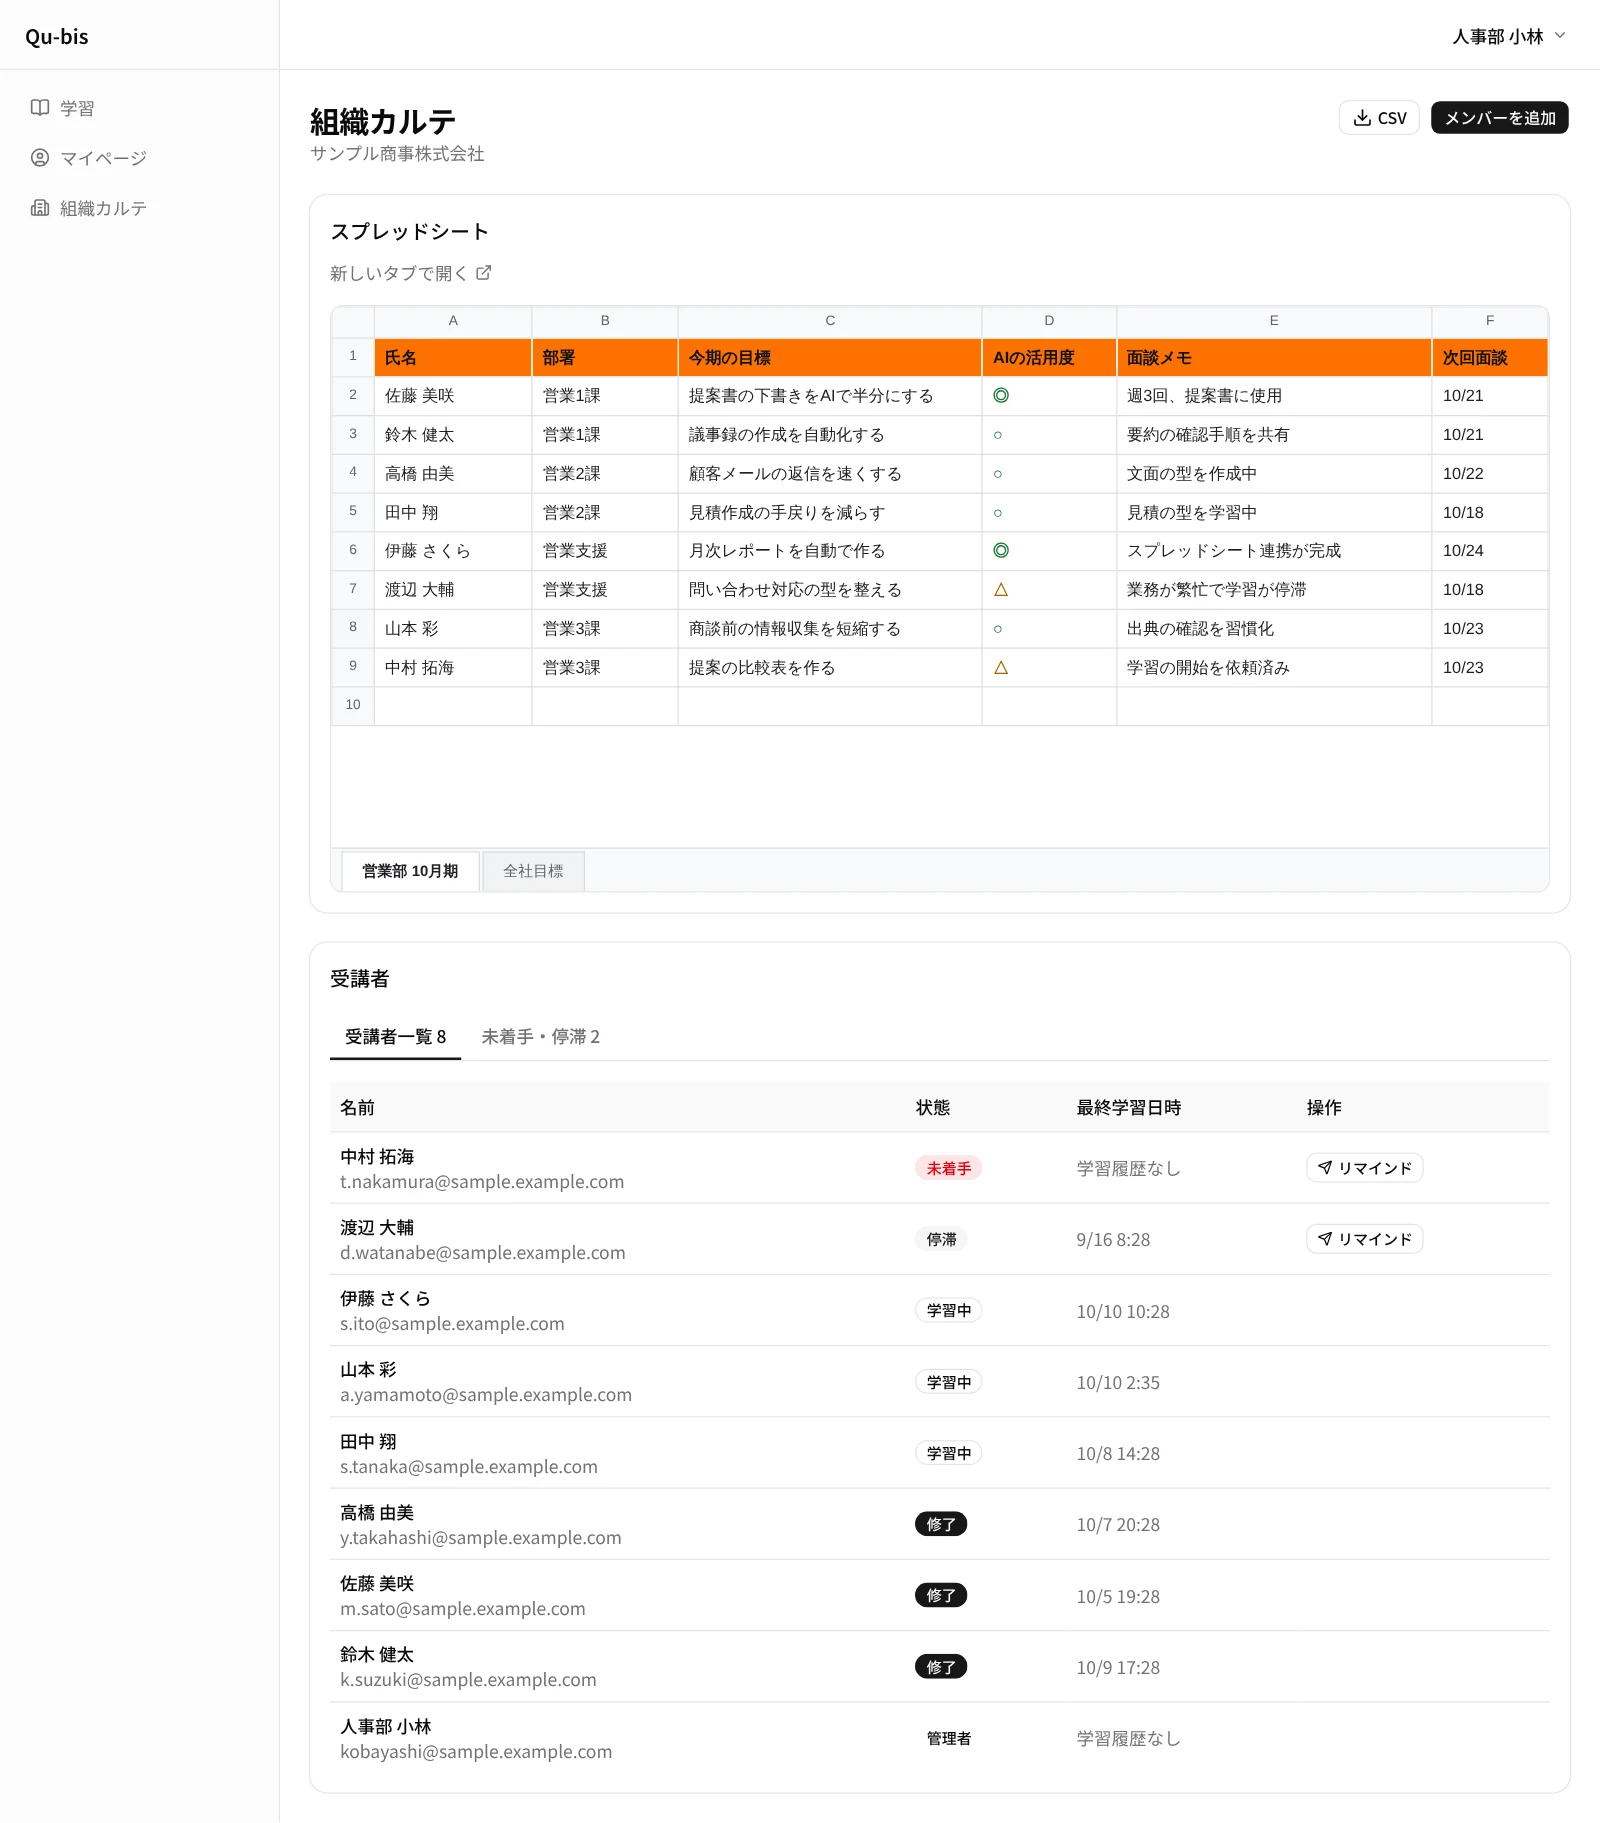The image size is (1600, 1823).
Task: Click the cell 営業支援 in 伊藤 さくら's row
Action: 604,551
